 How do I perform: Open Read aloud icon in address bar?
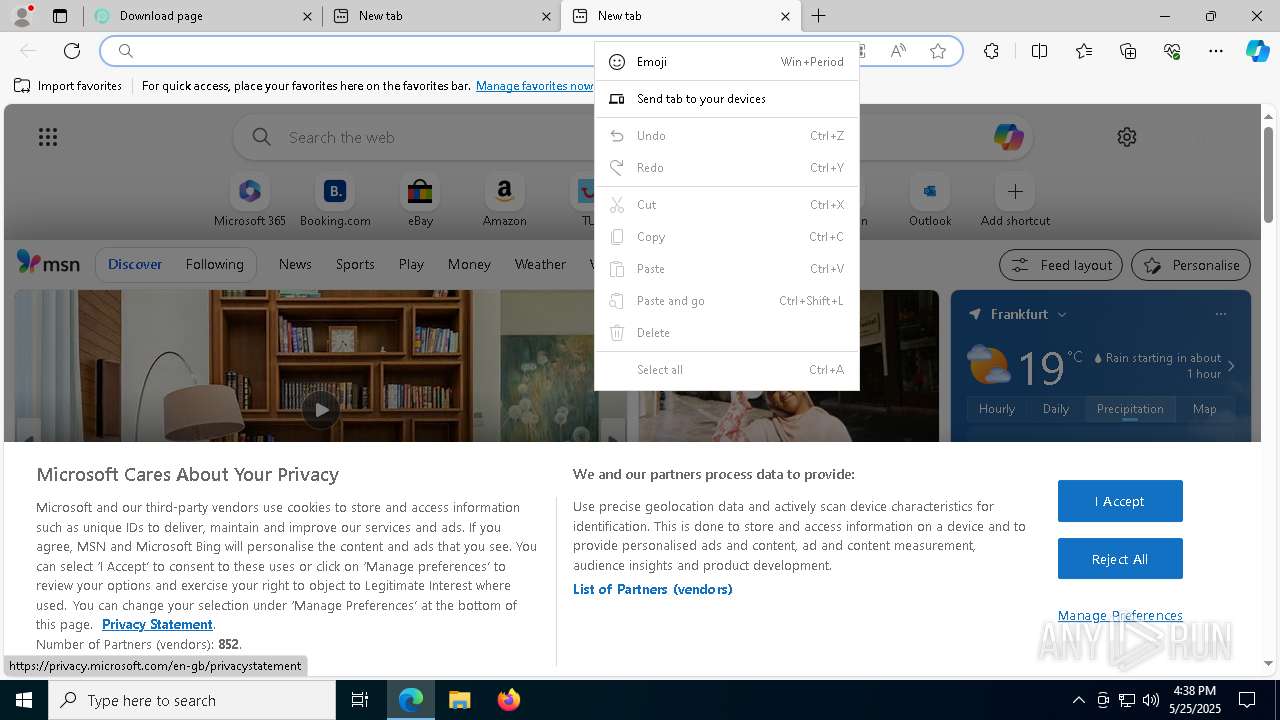(x=898, y=51)
